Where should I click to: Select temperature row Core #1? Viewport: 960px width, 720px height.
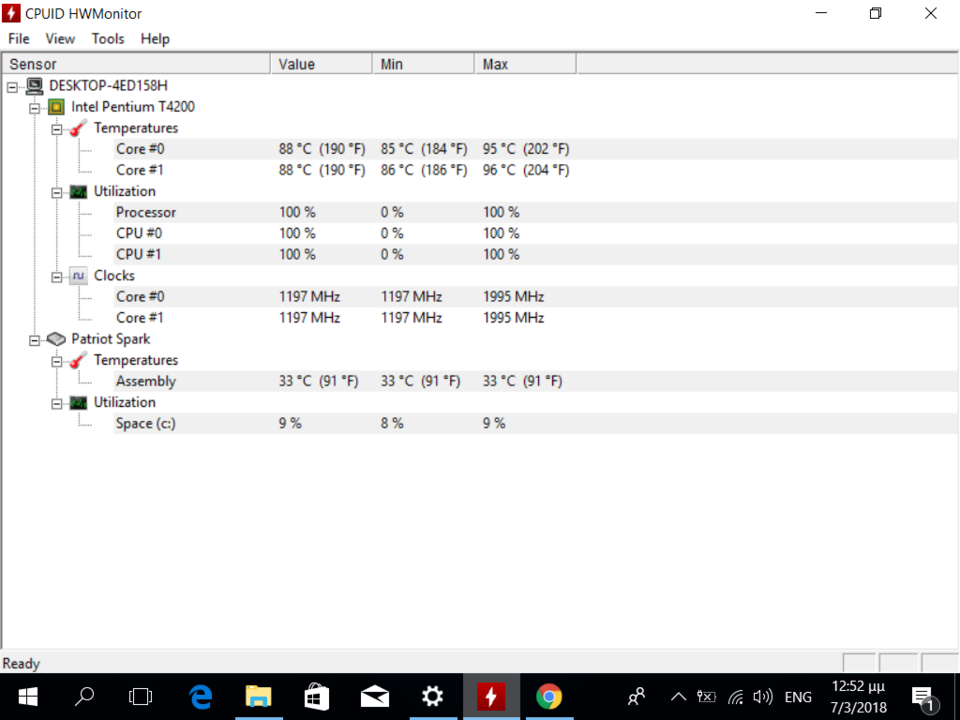(536, 170)
